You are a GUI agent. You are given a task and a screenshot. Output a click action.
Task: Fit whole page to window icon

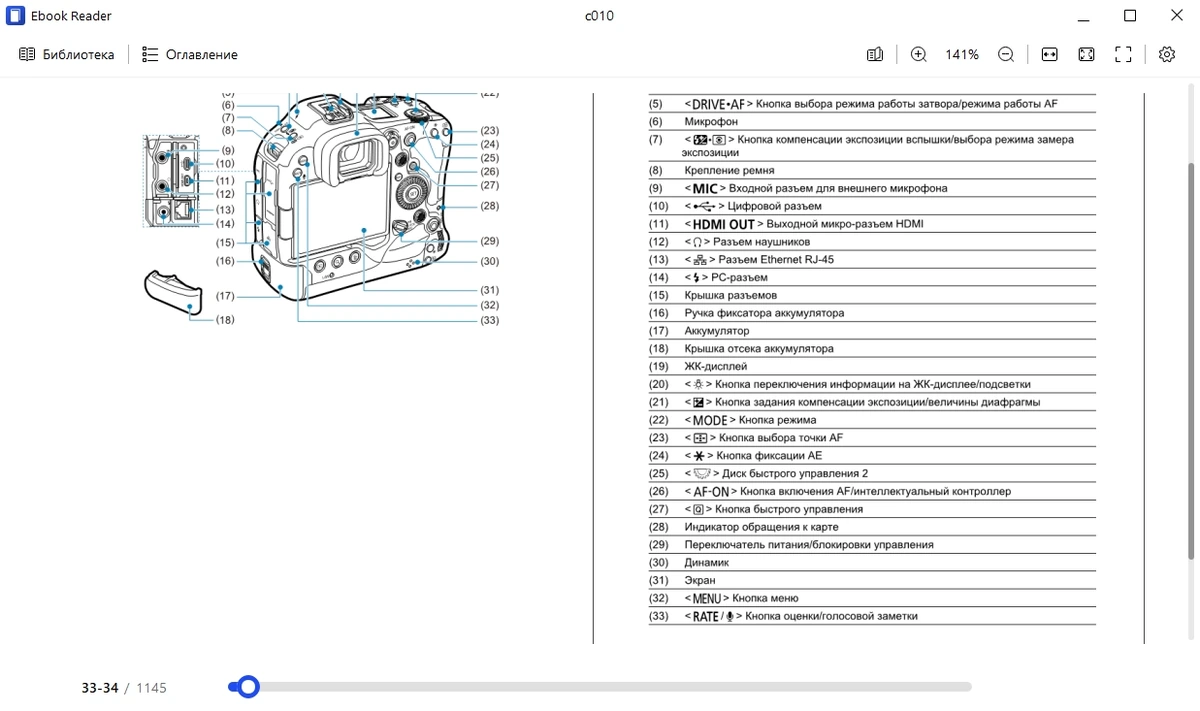pos(1086,55)
